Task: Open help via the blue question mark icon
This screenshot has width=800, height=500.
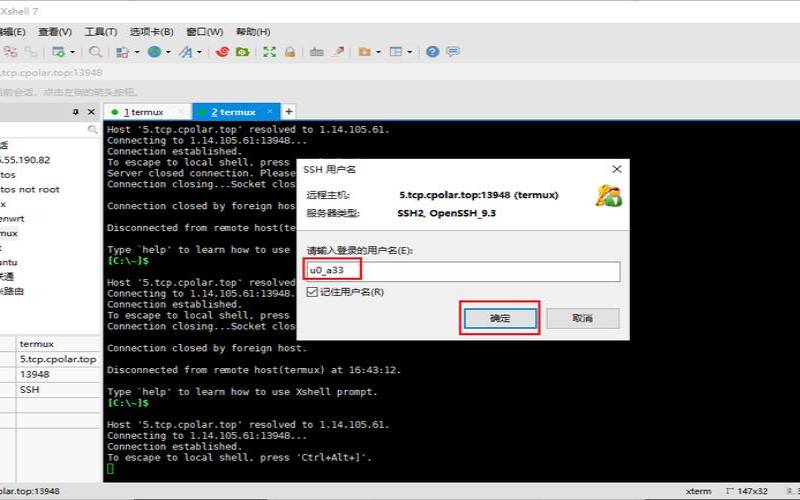Action: point(432,52)
